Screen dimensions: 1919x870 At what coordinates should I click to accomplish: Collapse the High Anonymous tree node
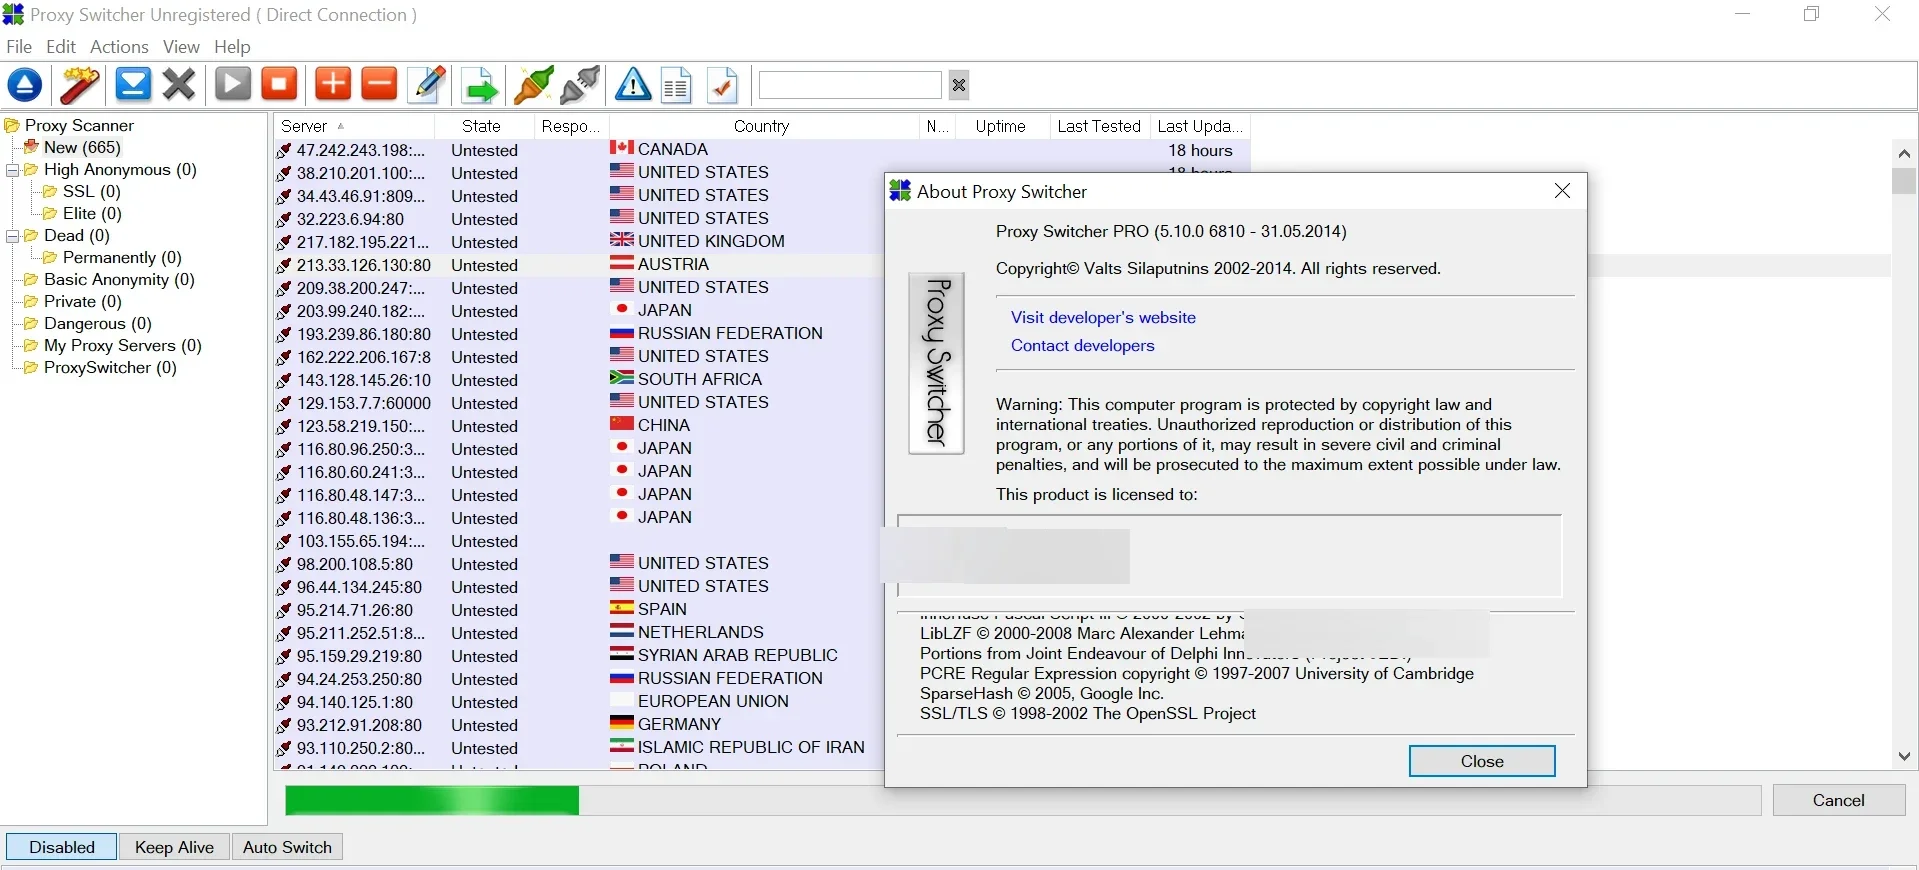click(12, 170)
